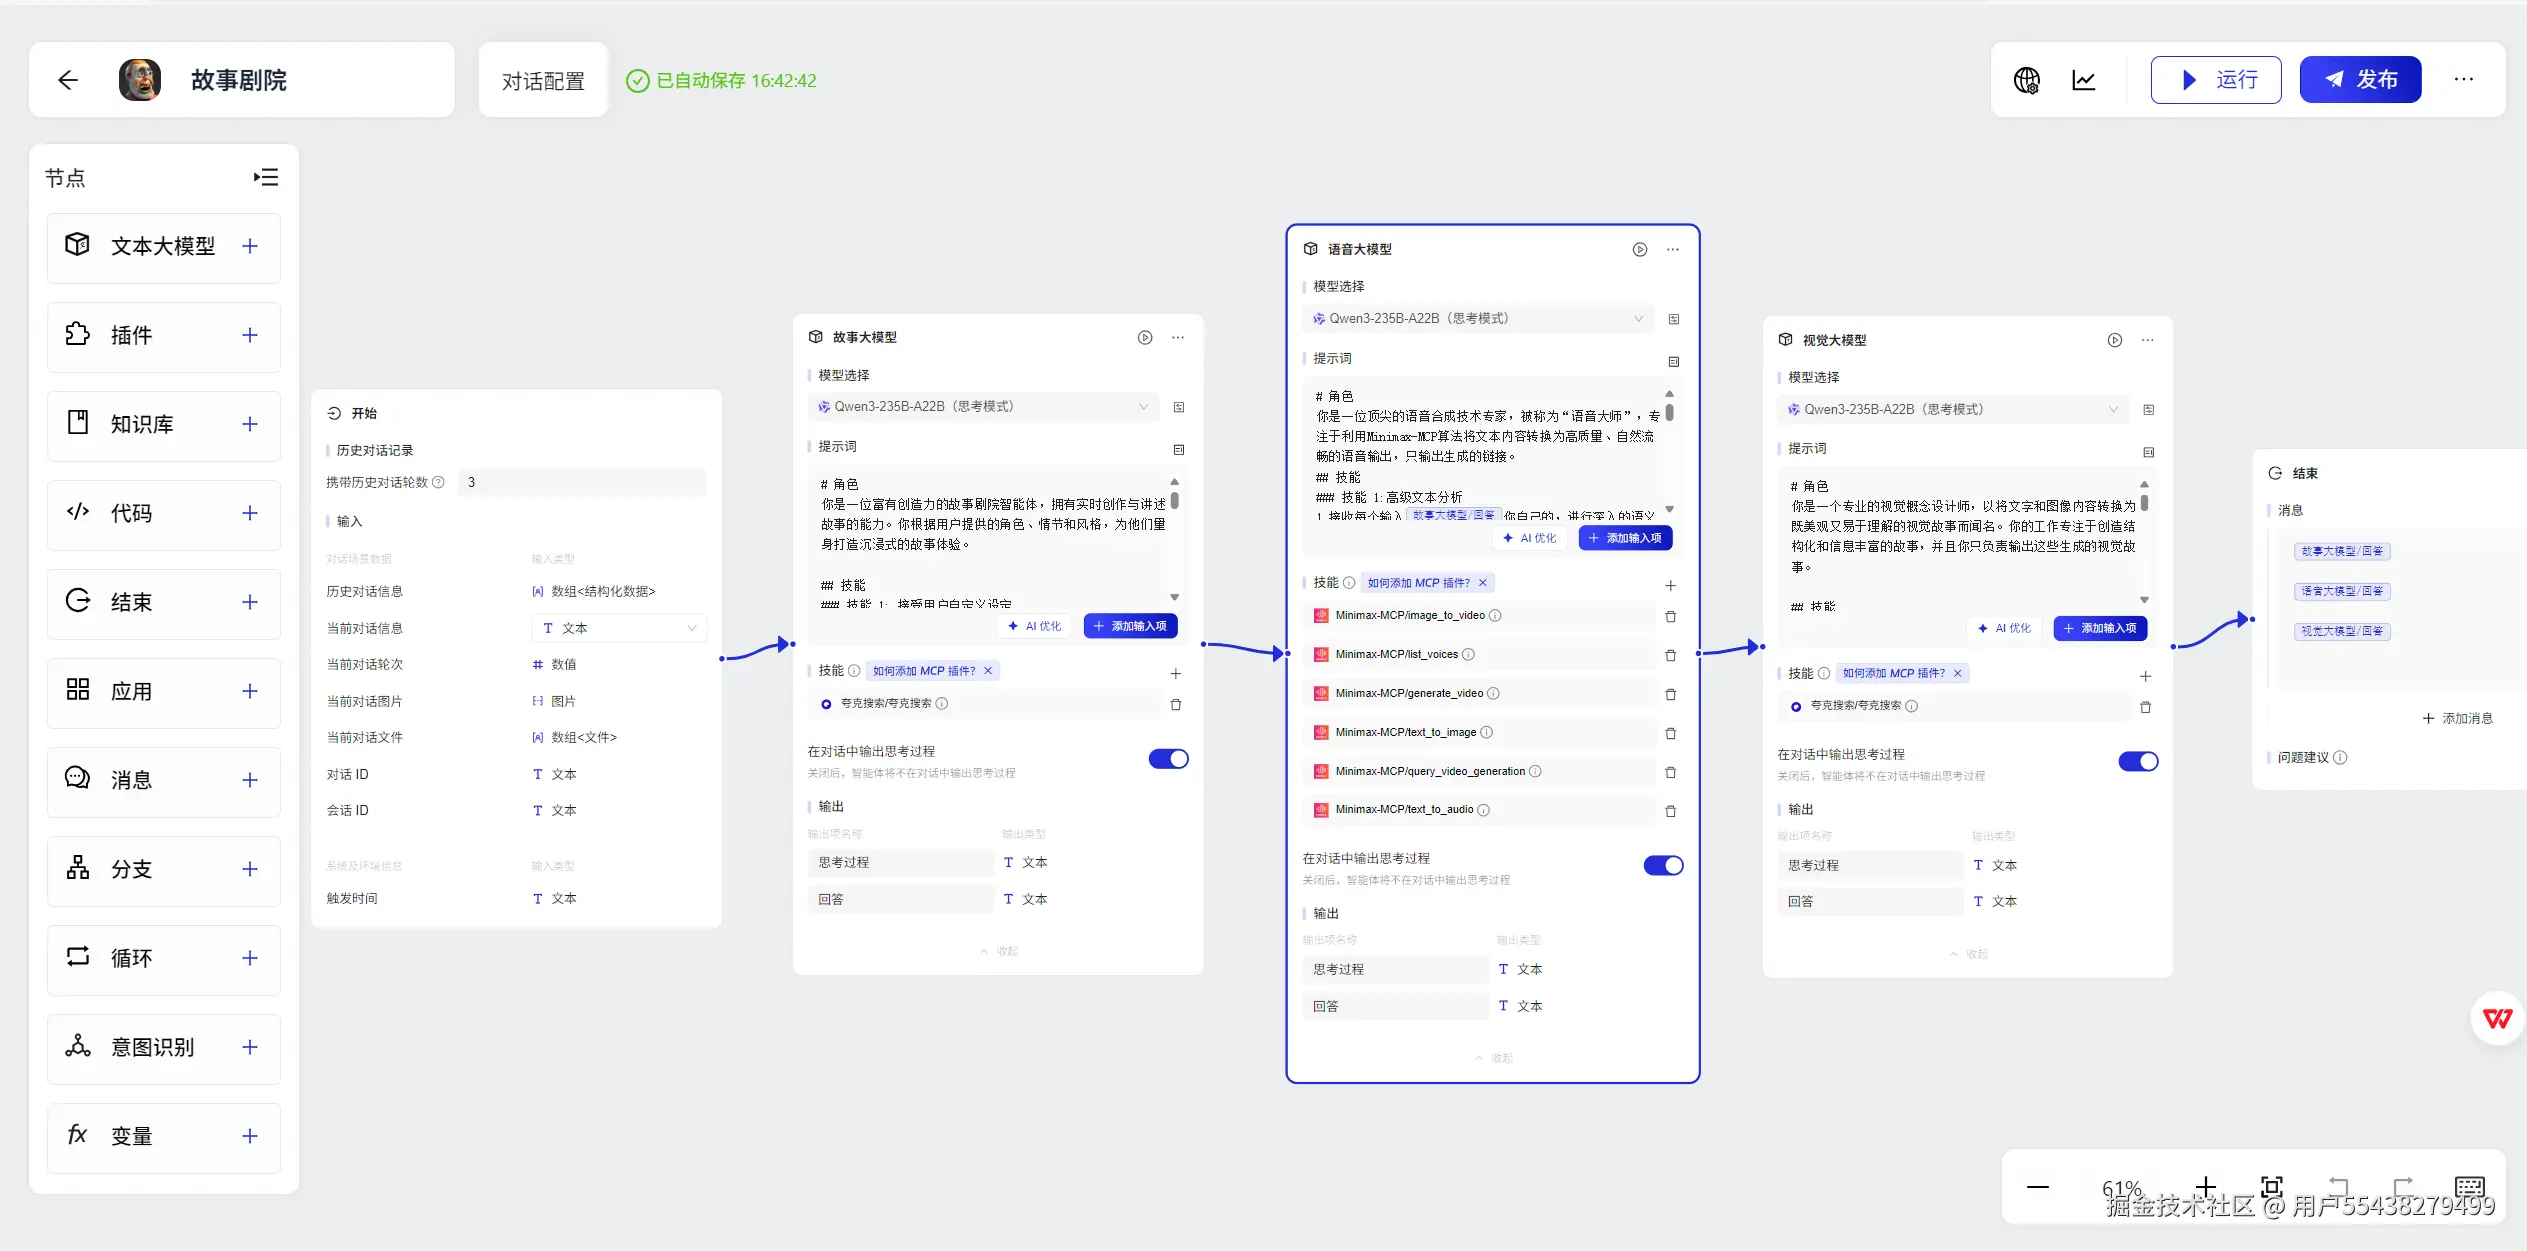Toggle thinking output in 视觉大模型 node
Image resolution: width=2527 pixels, height=1251 pixels.
click(x=2138, y=762)
